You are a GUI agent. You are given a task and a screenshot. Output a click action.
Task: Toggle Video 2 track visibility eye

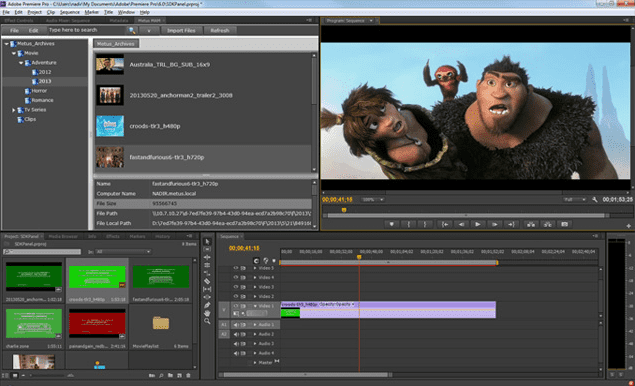point(236,296)
